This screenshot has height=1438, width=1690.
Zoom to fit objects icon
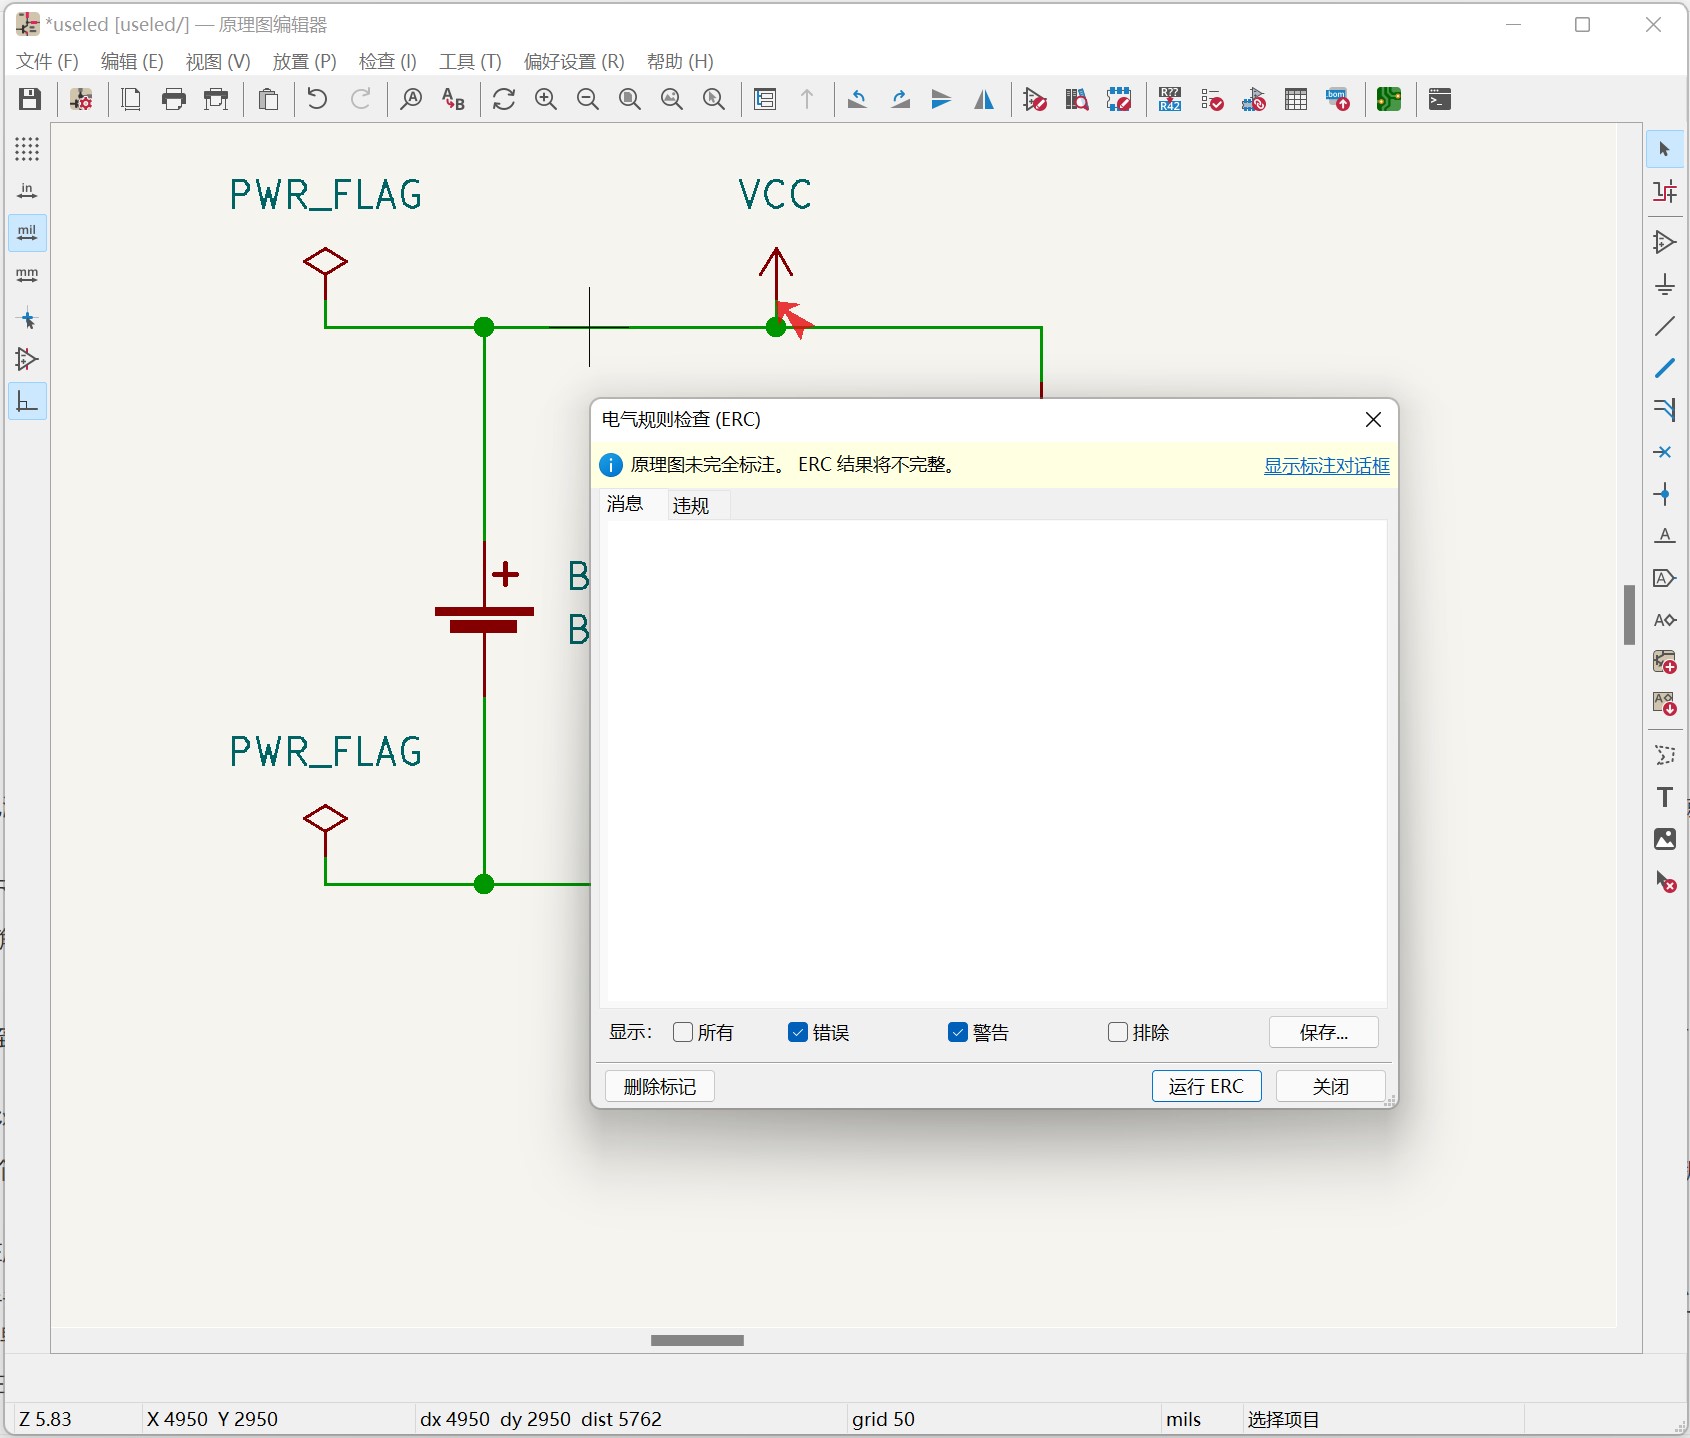tap(672, 99)
